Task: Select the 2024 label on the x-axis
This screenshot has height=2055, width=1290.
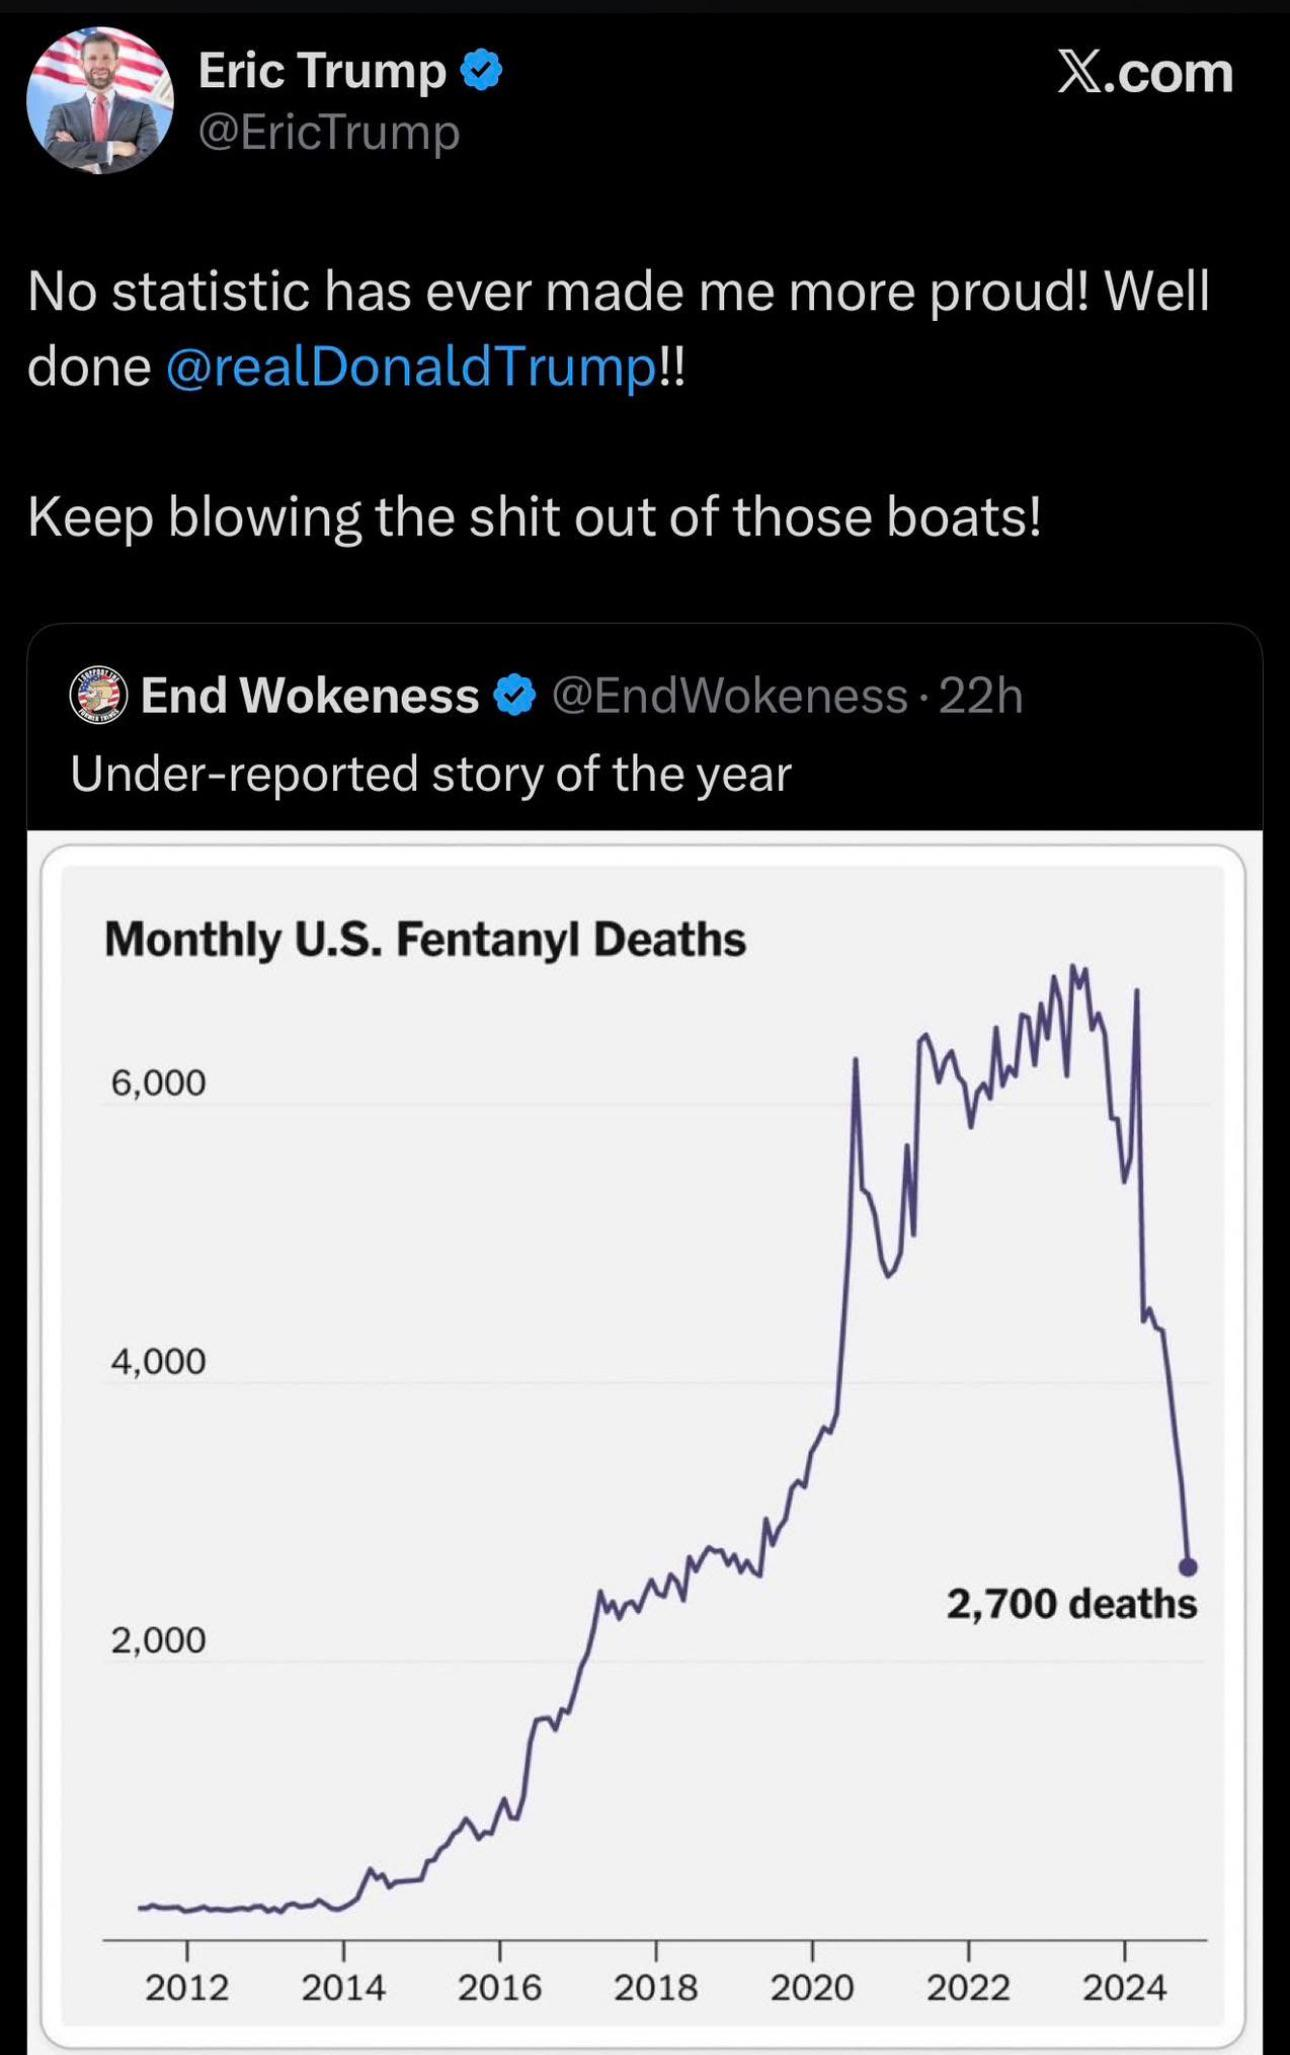Action: pyautogui.click(x=1124, y=1987)
